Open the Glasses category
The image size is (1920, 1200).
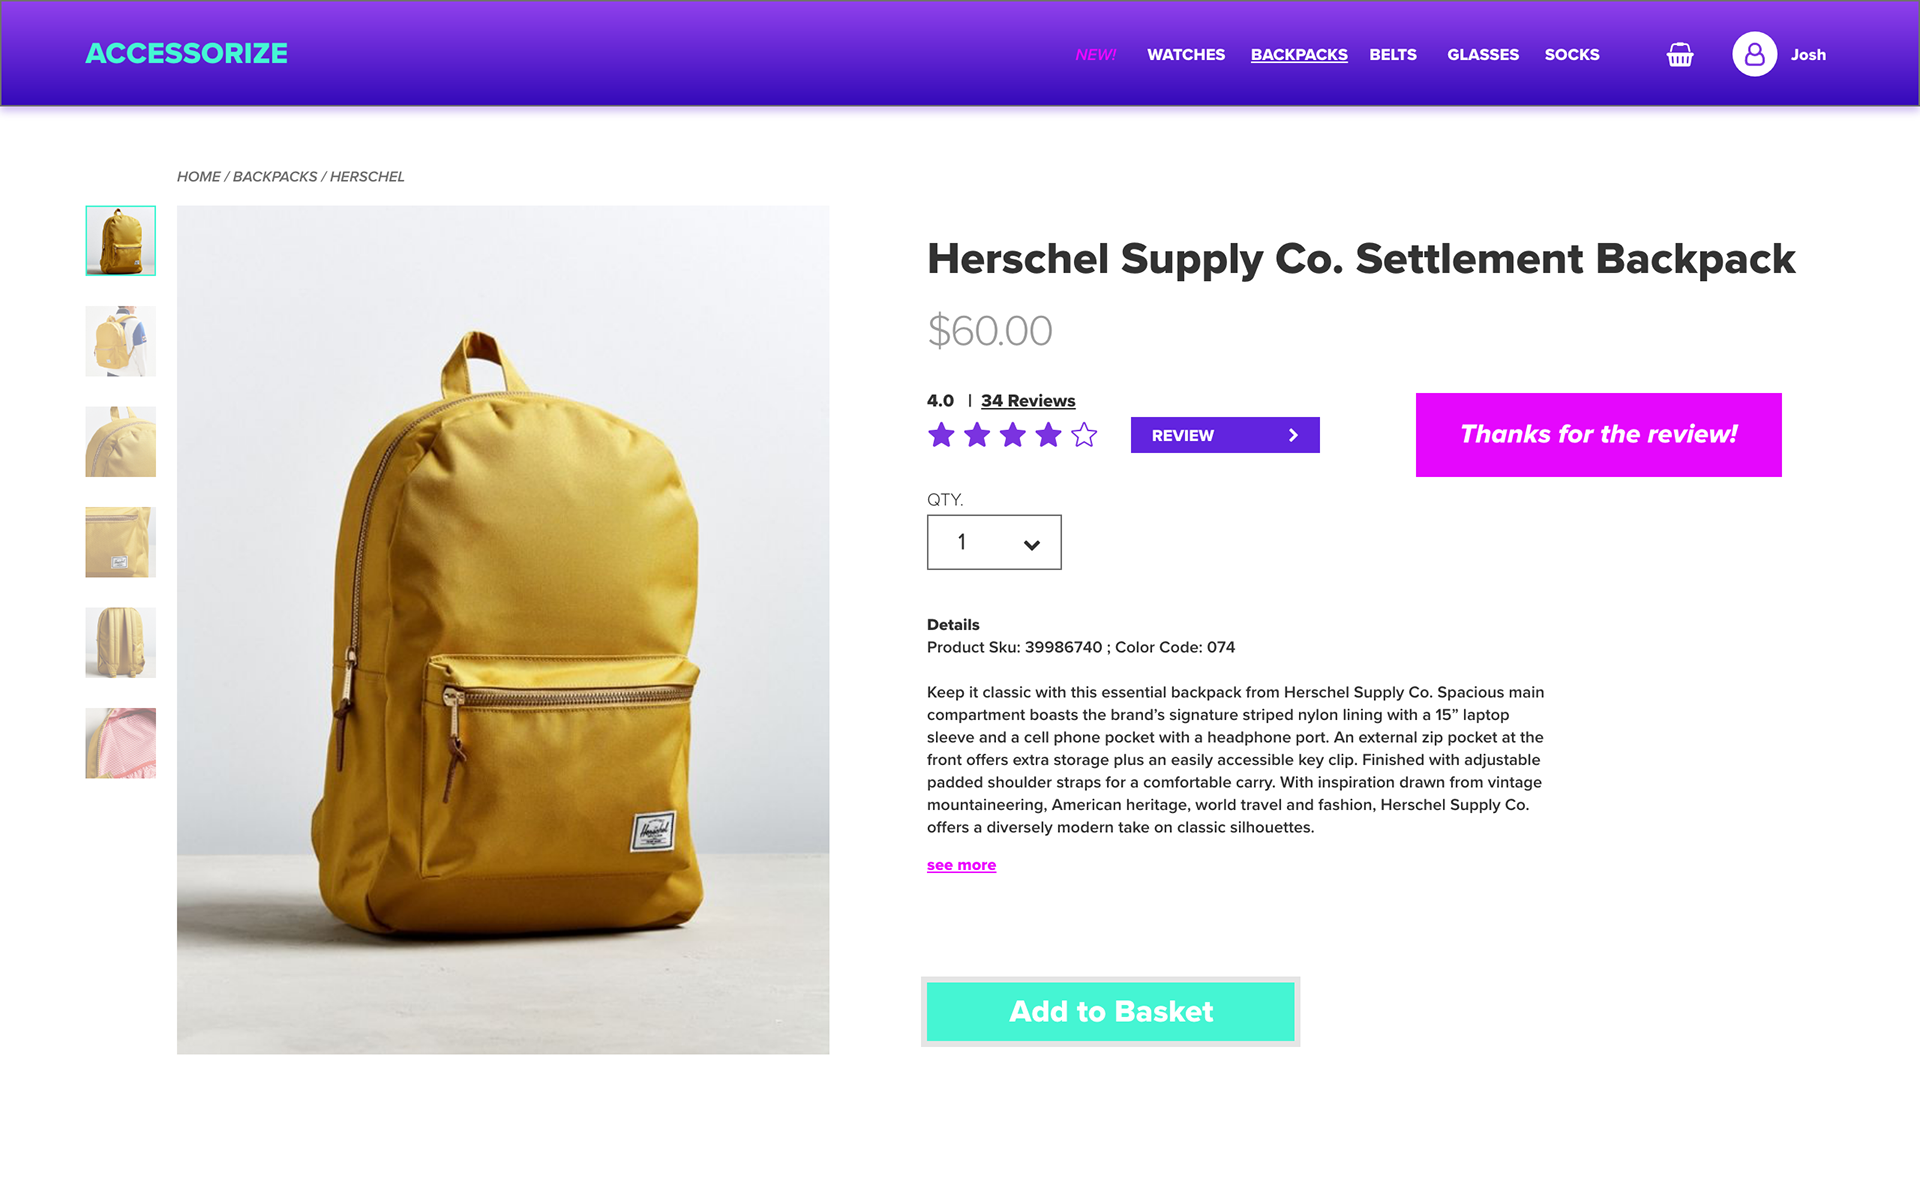(1483, 55)
